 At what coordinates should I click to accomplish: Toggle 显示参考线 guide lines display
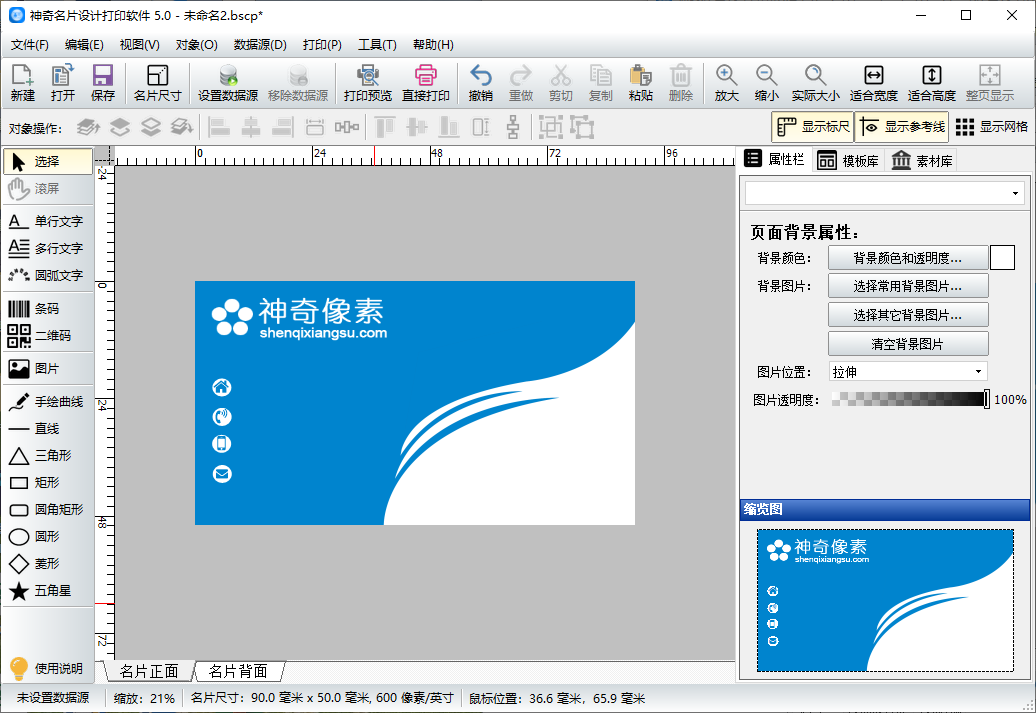[x=901, y=127]
